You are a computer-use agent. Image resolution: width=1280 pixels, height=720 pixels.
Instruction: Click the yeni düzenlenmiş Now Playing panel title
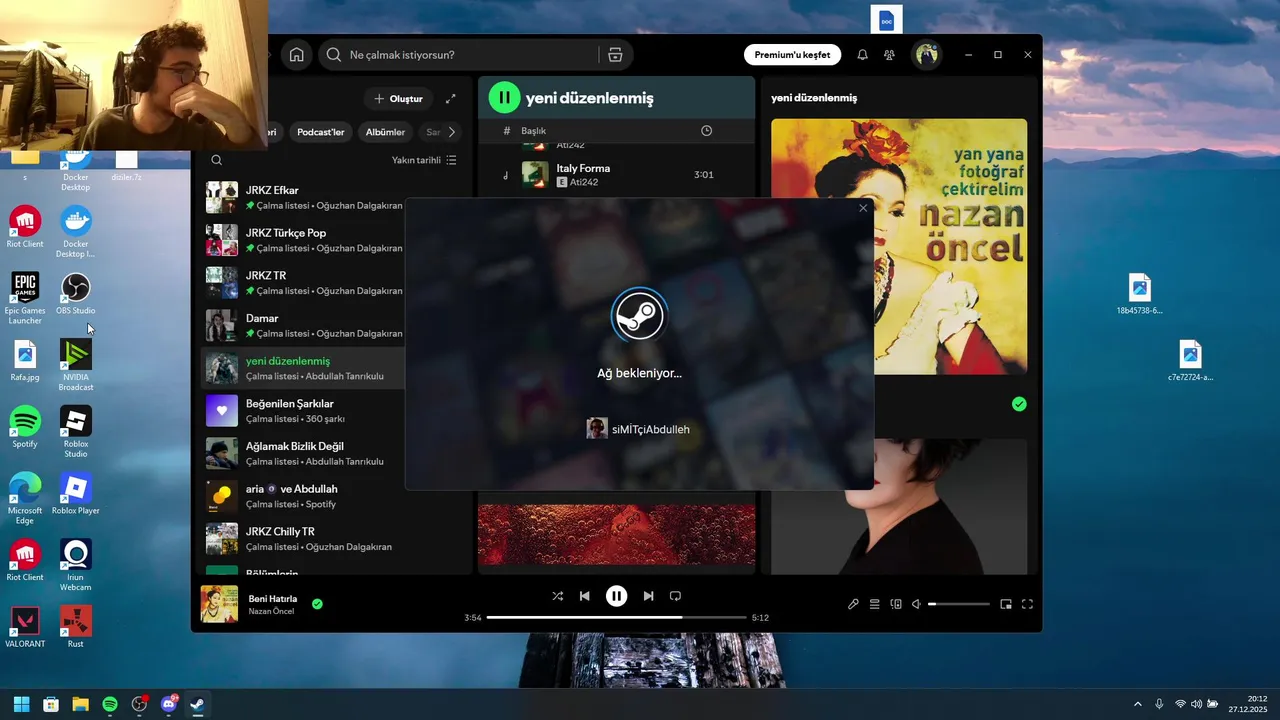pos(814,98)
